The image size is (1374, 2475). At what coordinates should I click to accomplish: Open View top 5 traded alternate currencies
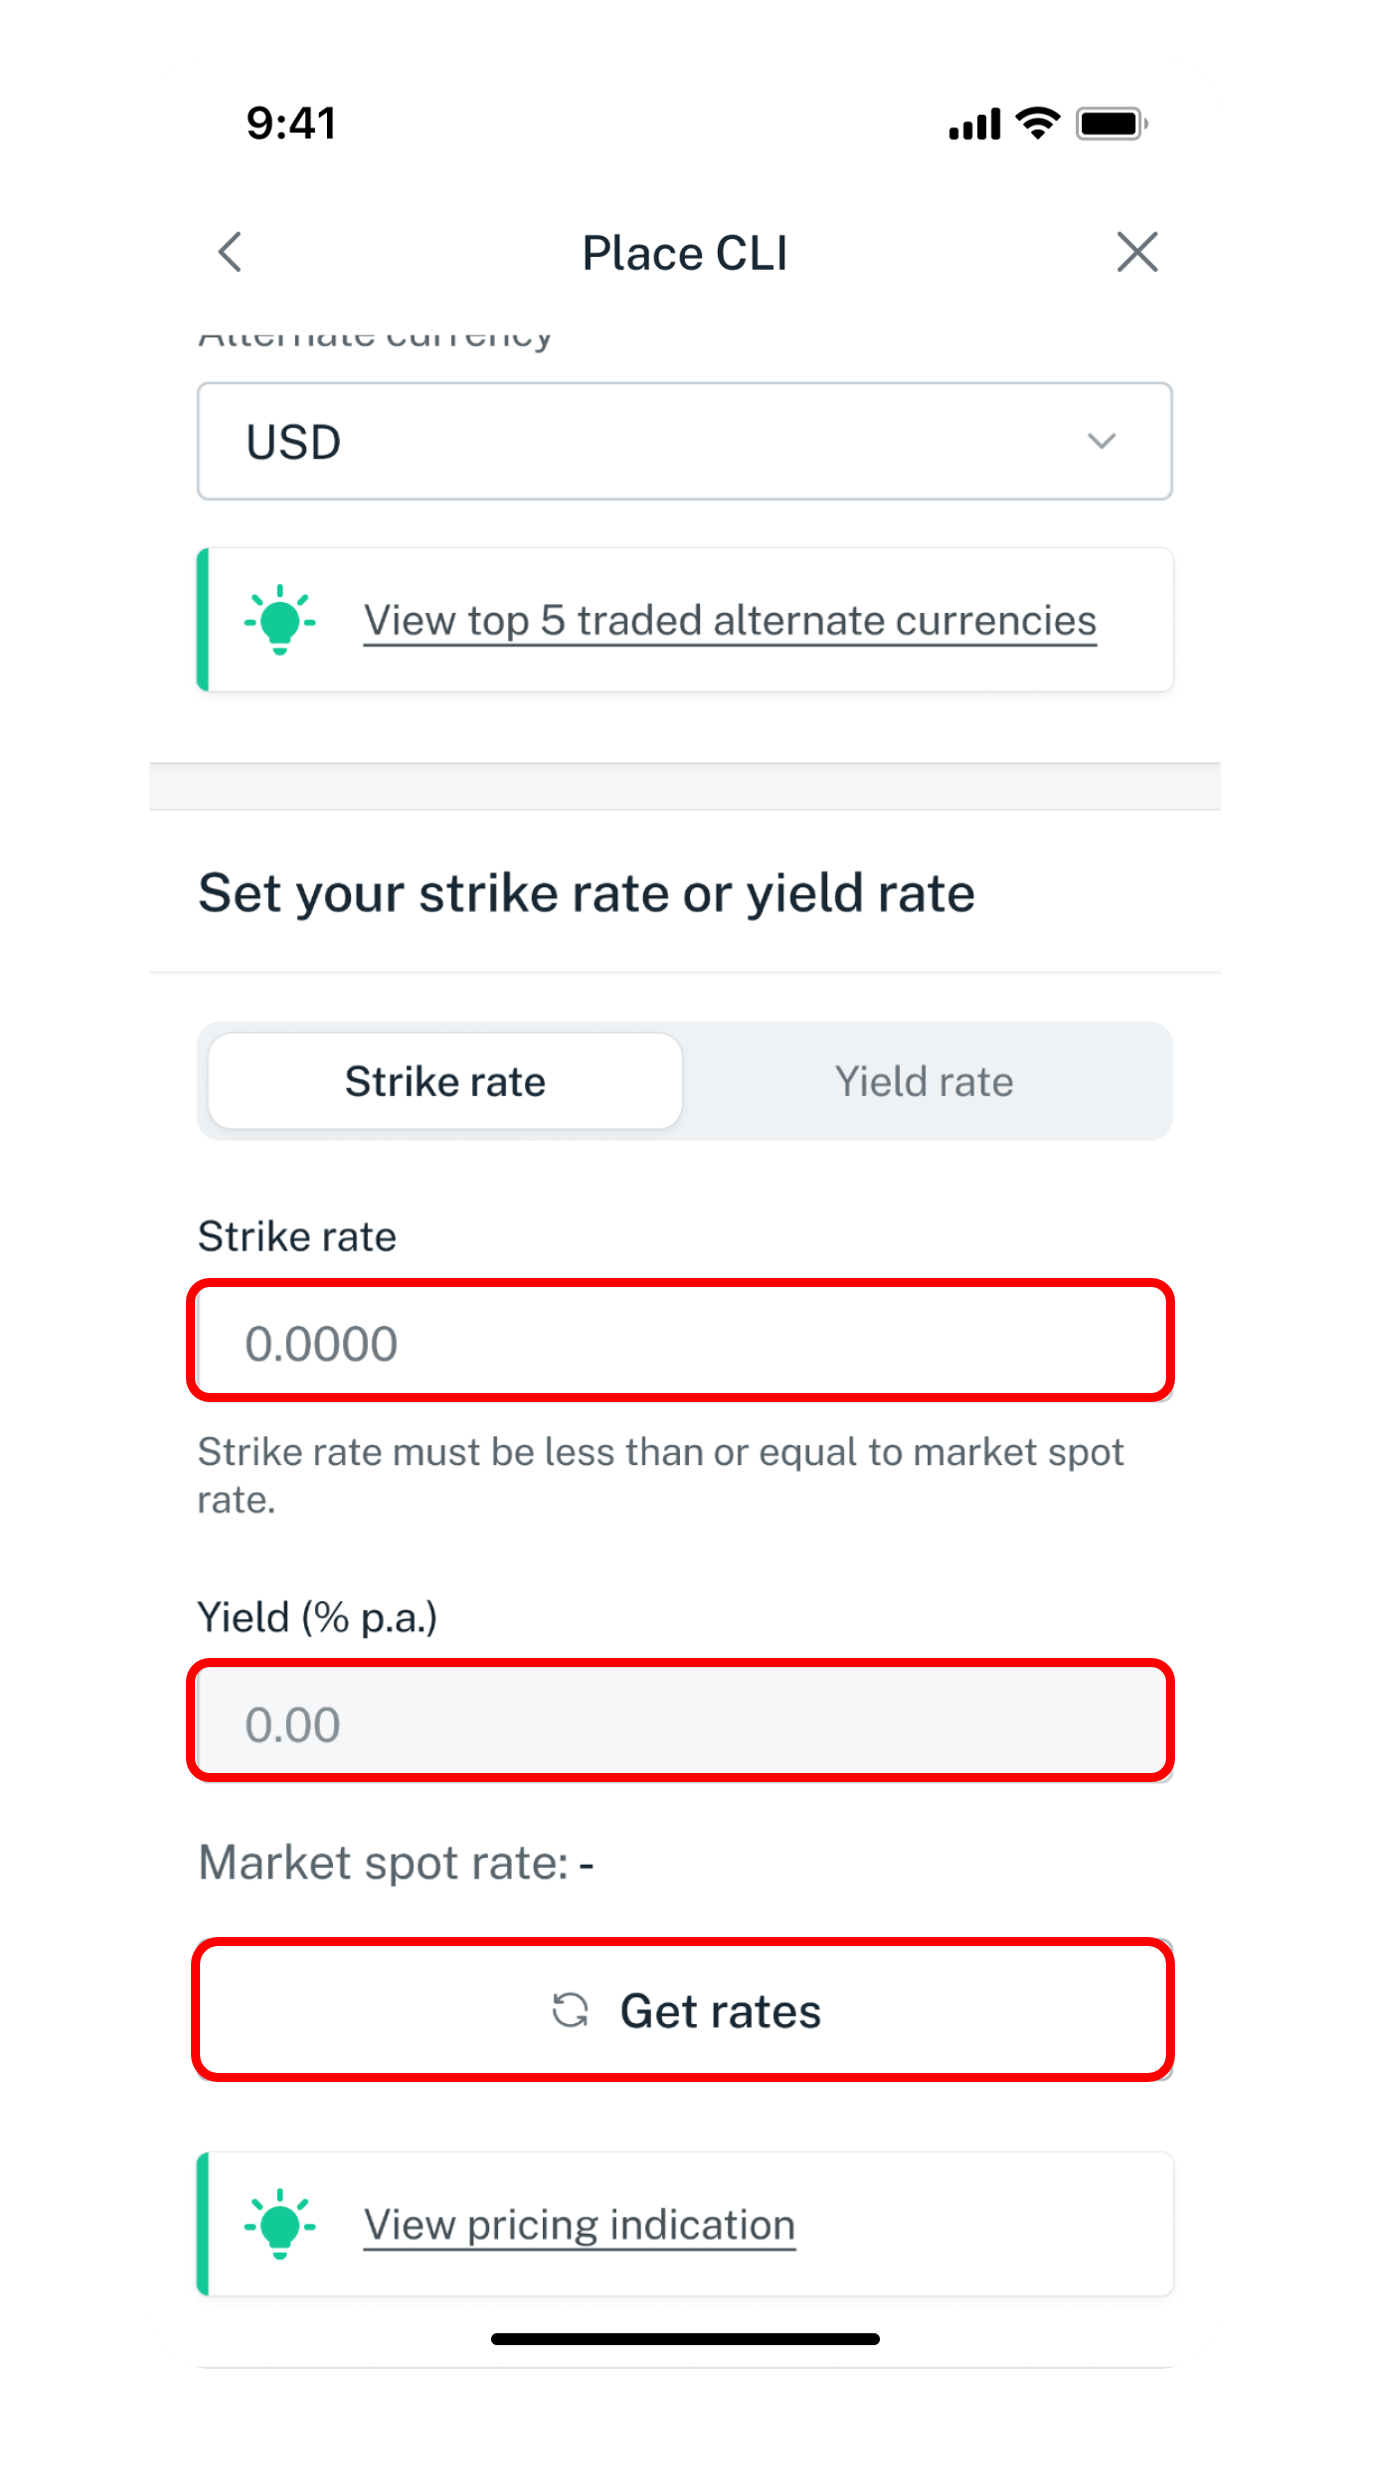(730, 621)
